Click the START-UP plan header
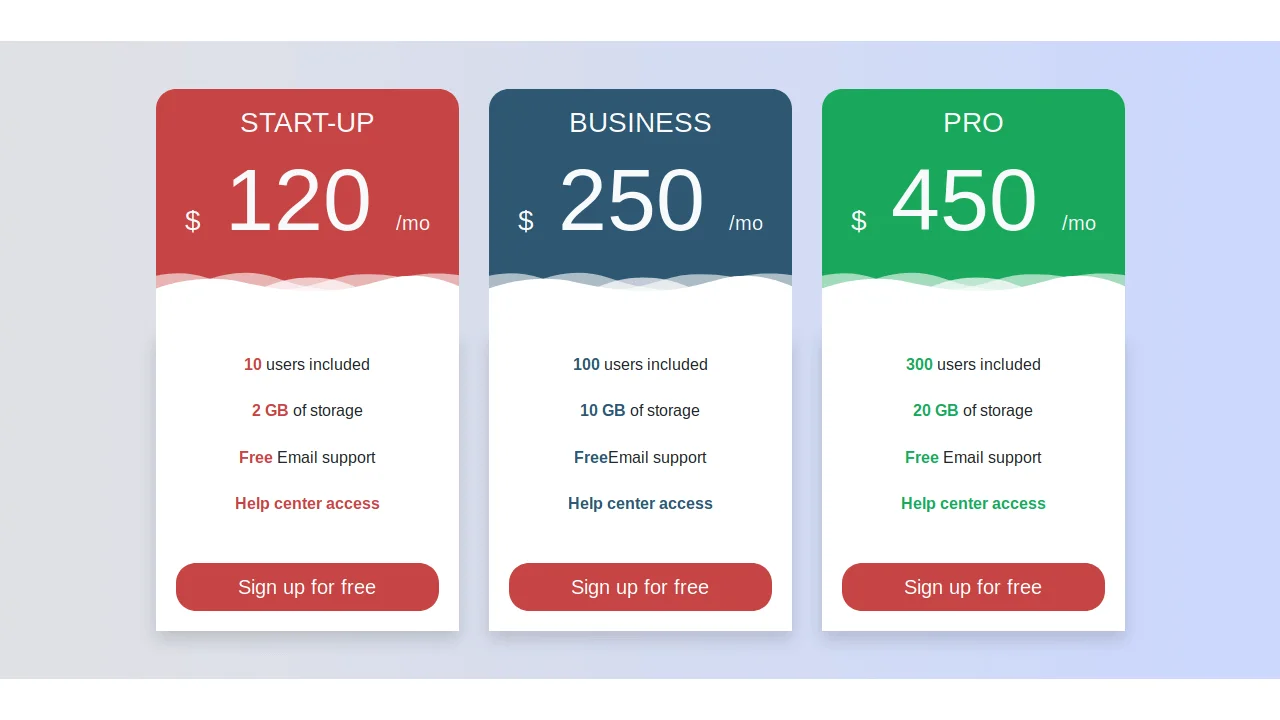Viewport: 1280px width, 720px height. pyautogui.click(x=307, y=122)
